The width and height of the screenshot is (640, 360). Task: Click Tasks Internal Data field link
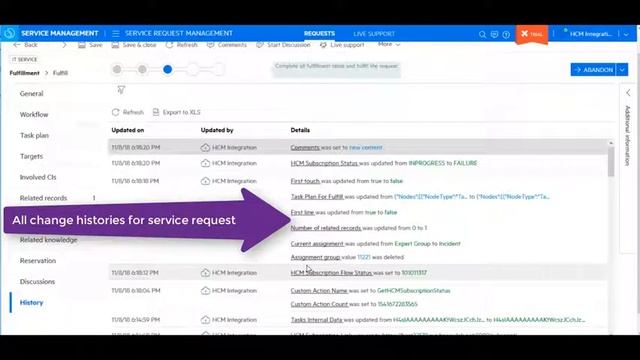click(316, 320)
